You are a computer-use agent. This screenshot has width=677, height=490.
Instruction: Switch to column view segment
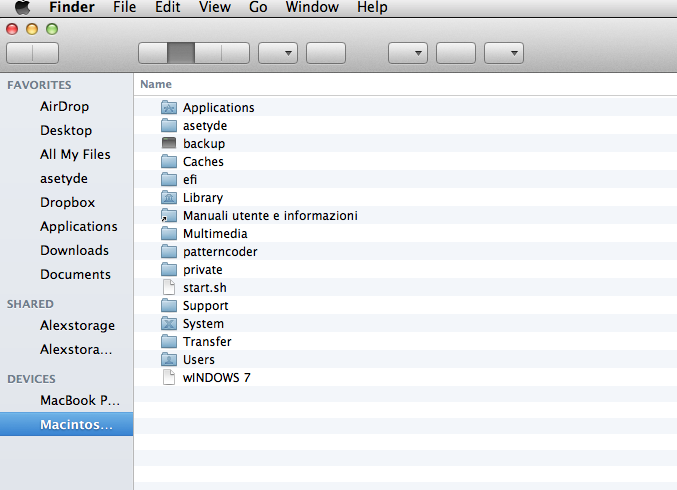pyautogui.click(x=208, y=53)
